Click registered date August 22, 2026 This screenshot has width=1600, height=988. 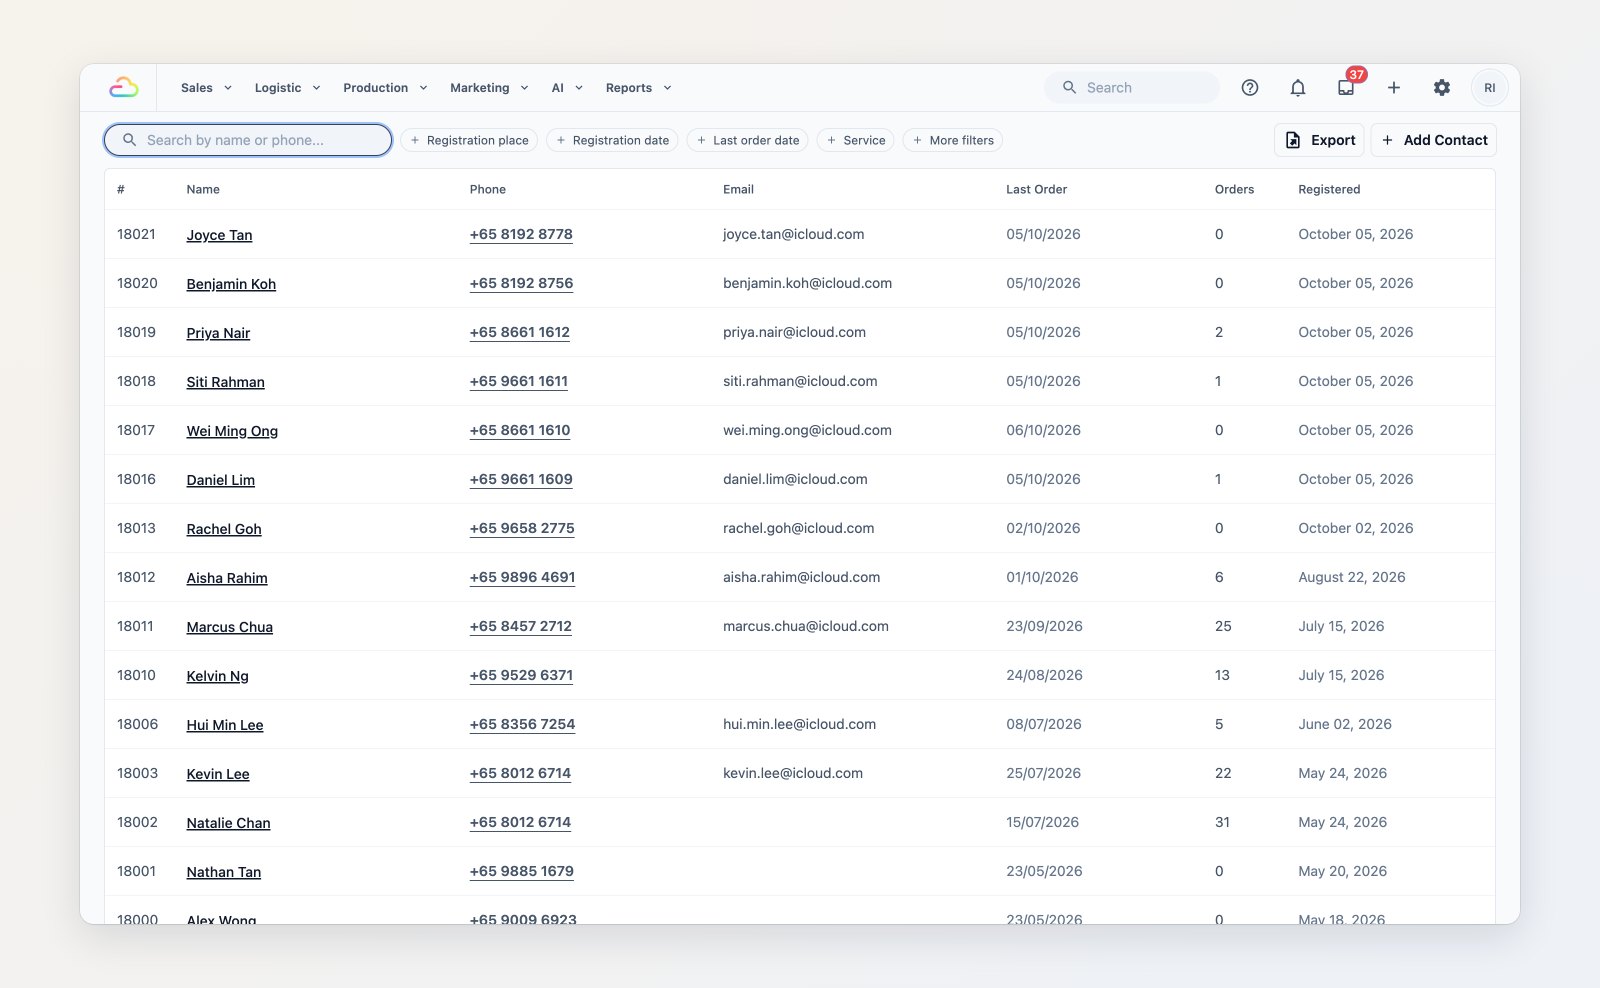(1352, 577)
